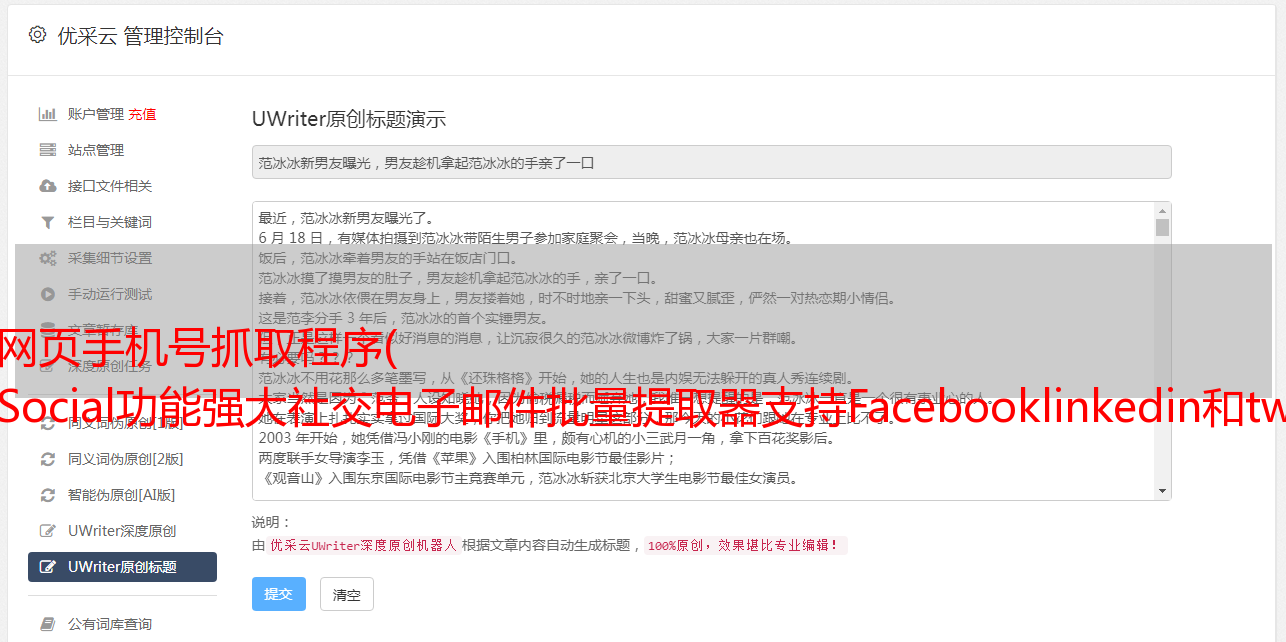Click the 提交 submit button
The height and width of the screenshot is (642, 1286).
(279, 594)
